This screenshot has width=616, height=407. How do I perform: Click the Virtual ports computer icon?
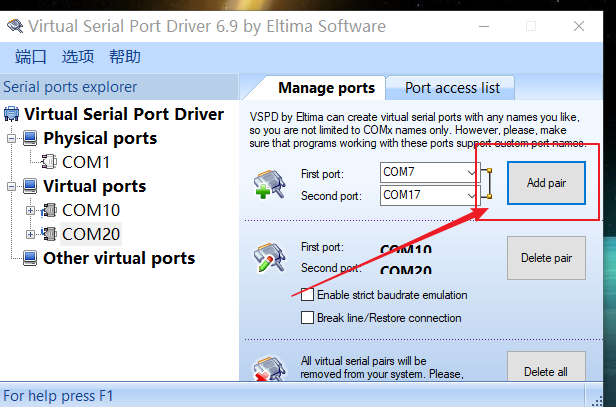(30, 186)
